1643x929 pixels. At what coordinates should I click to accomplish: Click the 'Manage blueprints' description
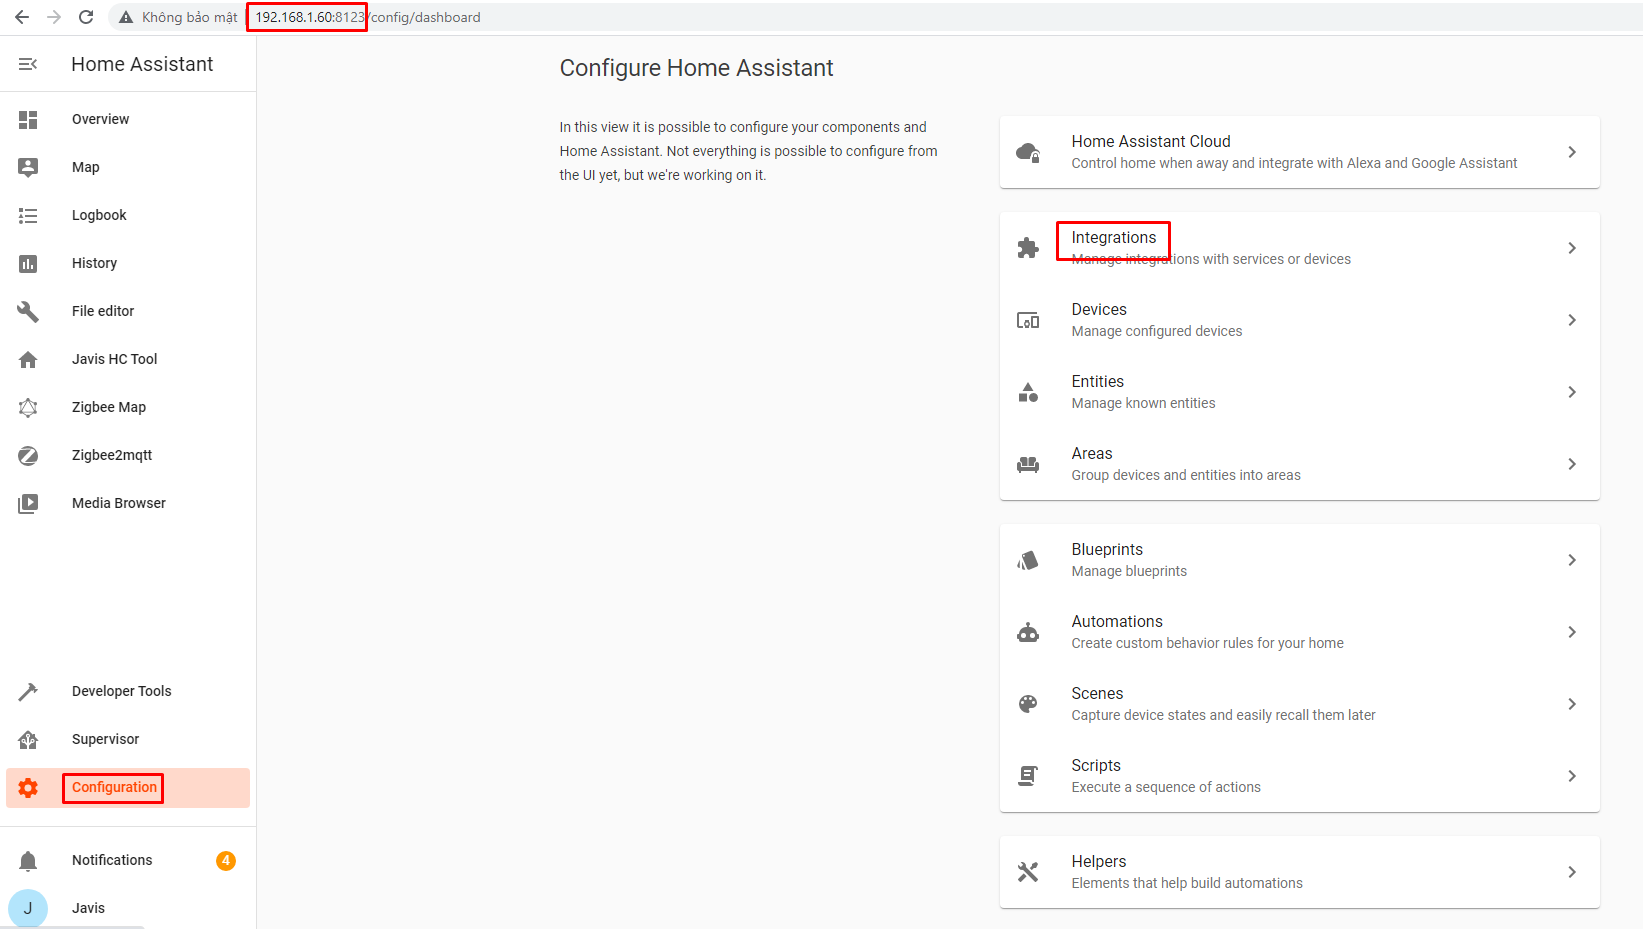point(1129,571)
